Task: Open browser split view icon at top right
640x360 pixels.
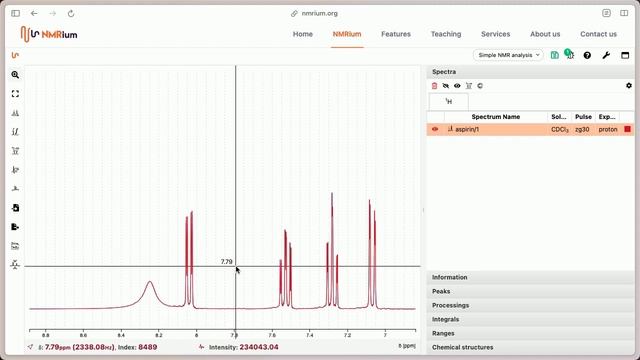Action: point(624,13)
